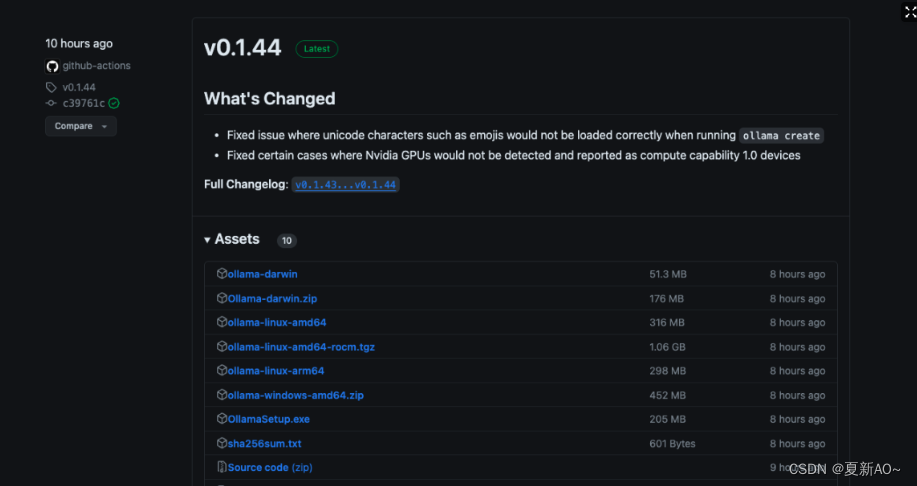Download ollama-linux-arm64
This screenshot has height=486, width=917.
[276, 371]
